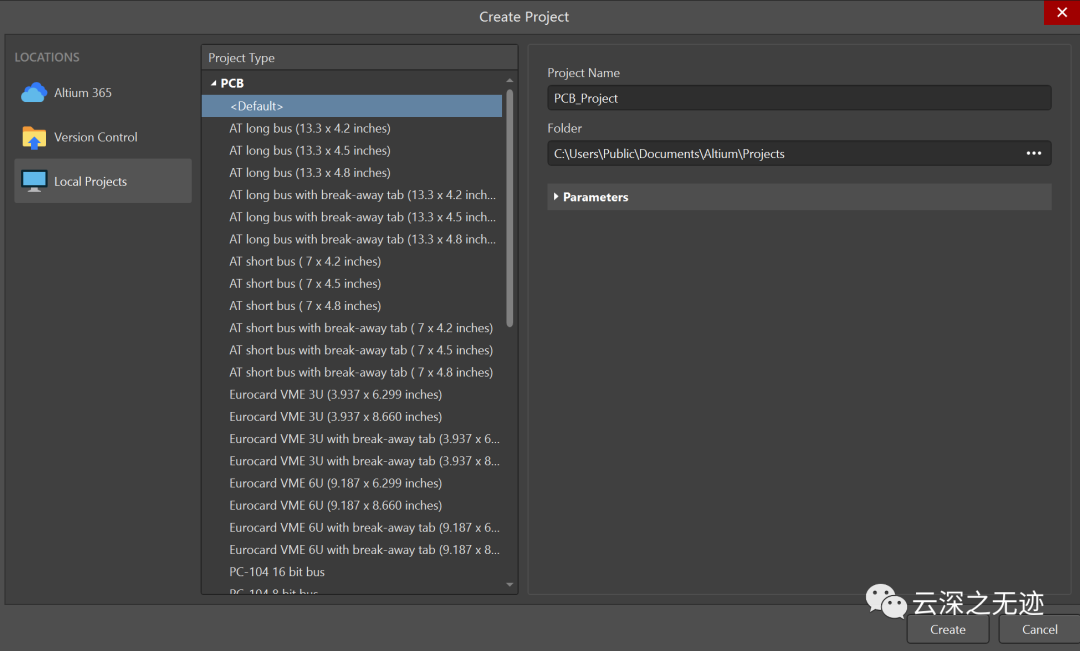The height and width of the screenshot is (651, 1080).
Task: Select the <Default> project type
Action: point(352,106)
